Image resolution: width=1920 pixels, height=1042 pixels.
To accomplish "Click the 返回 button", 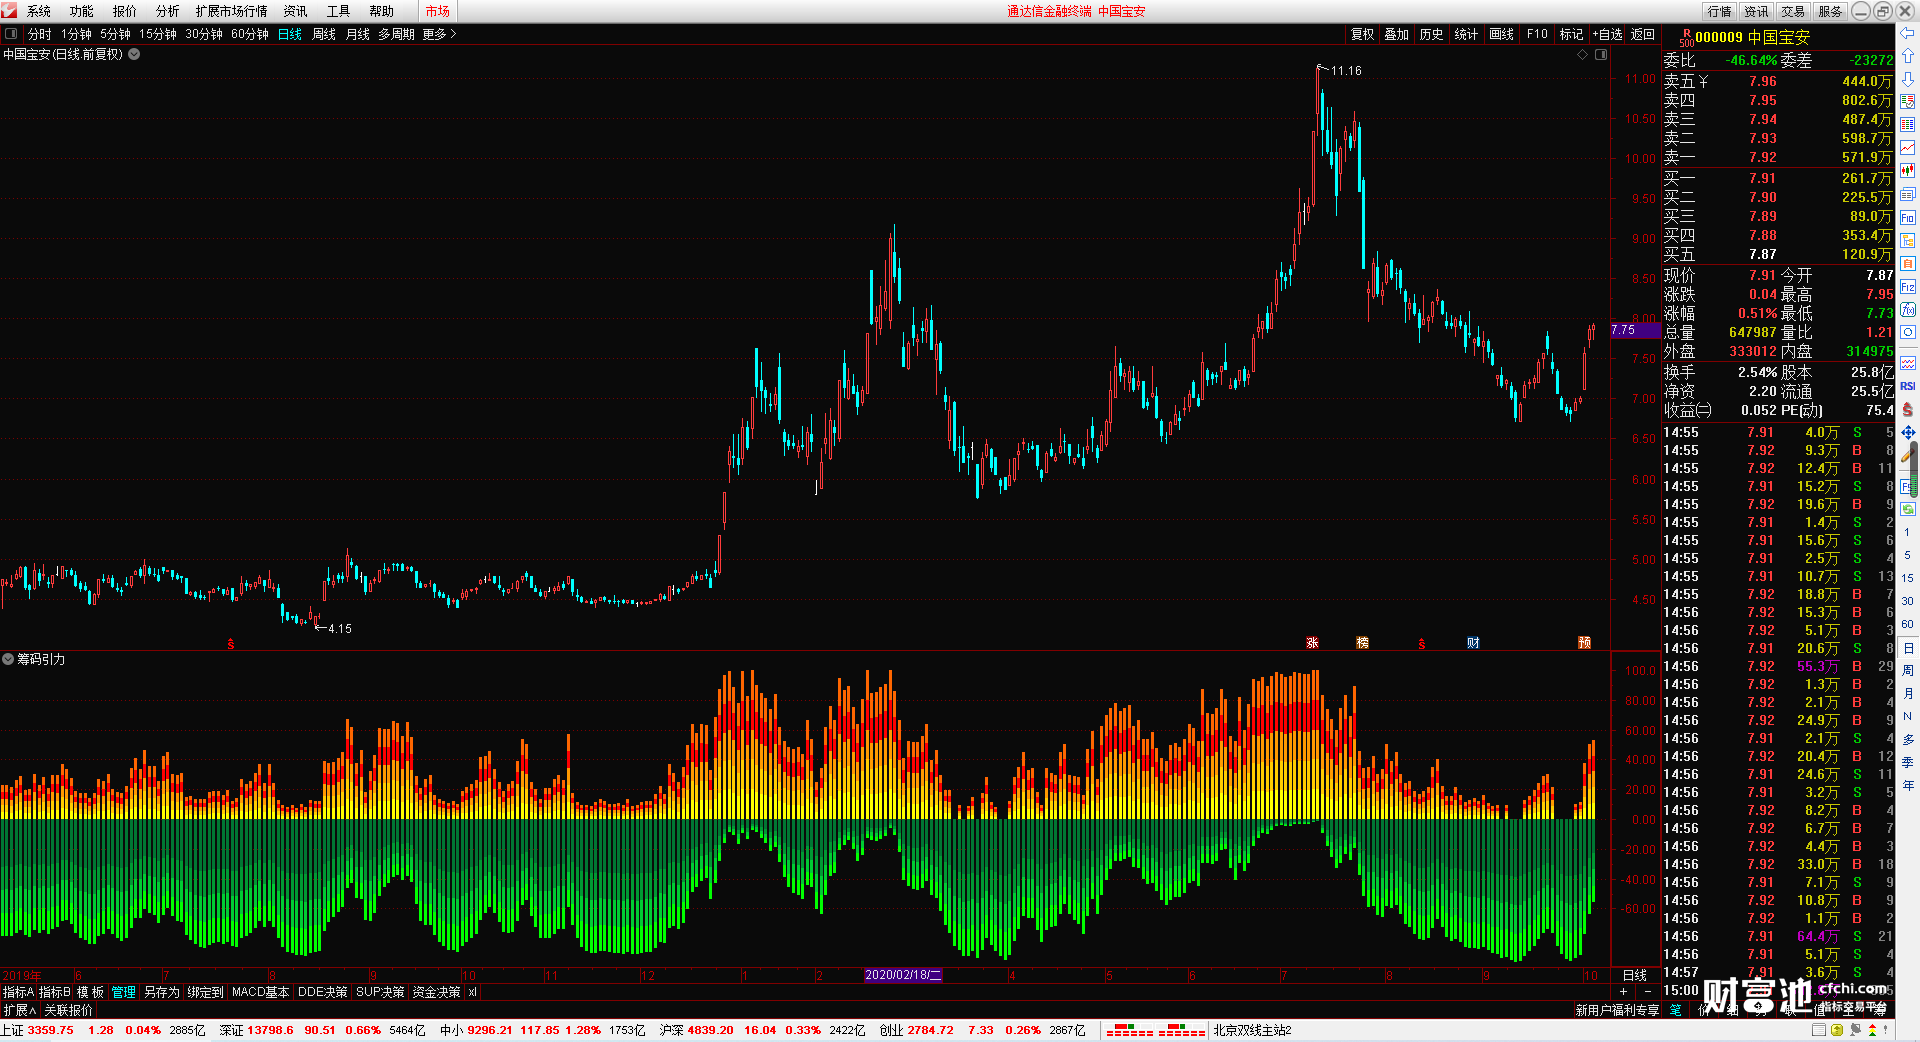I will point(1643,34).
